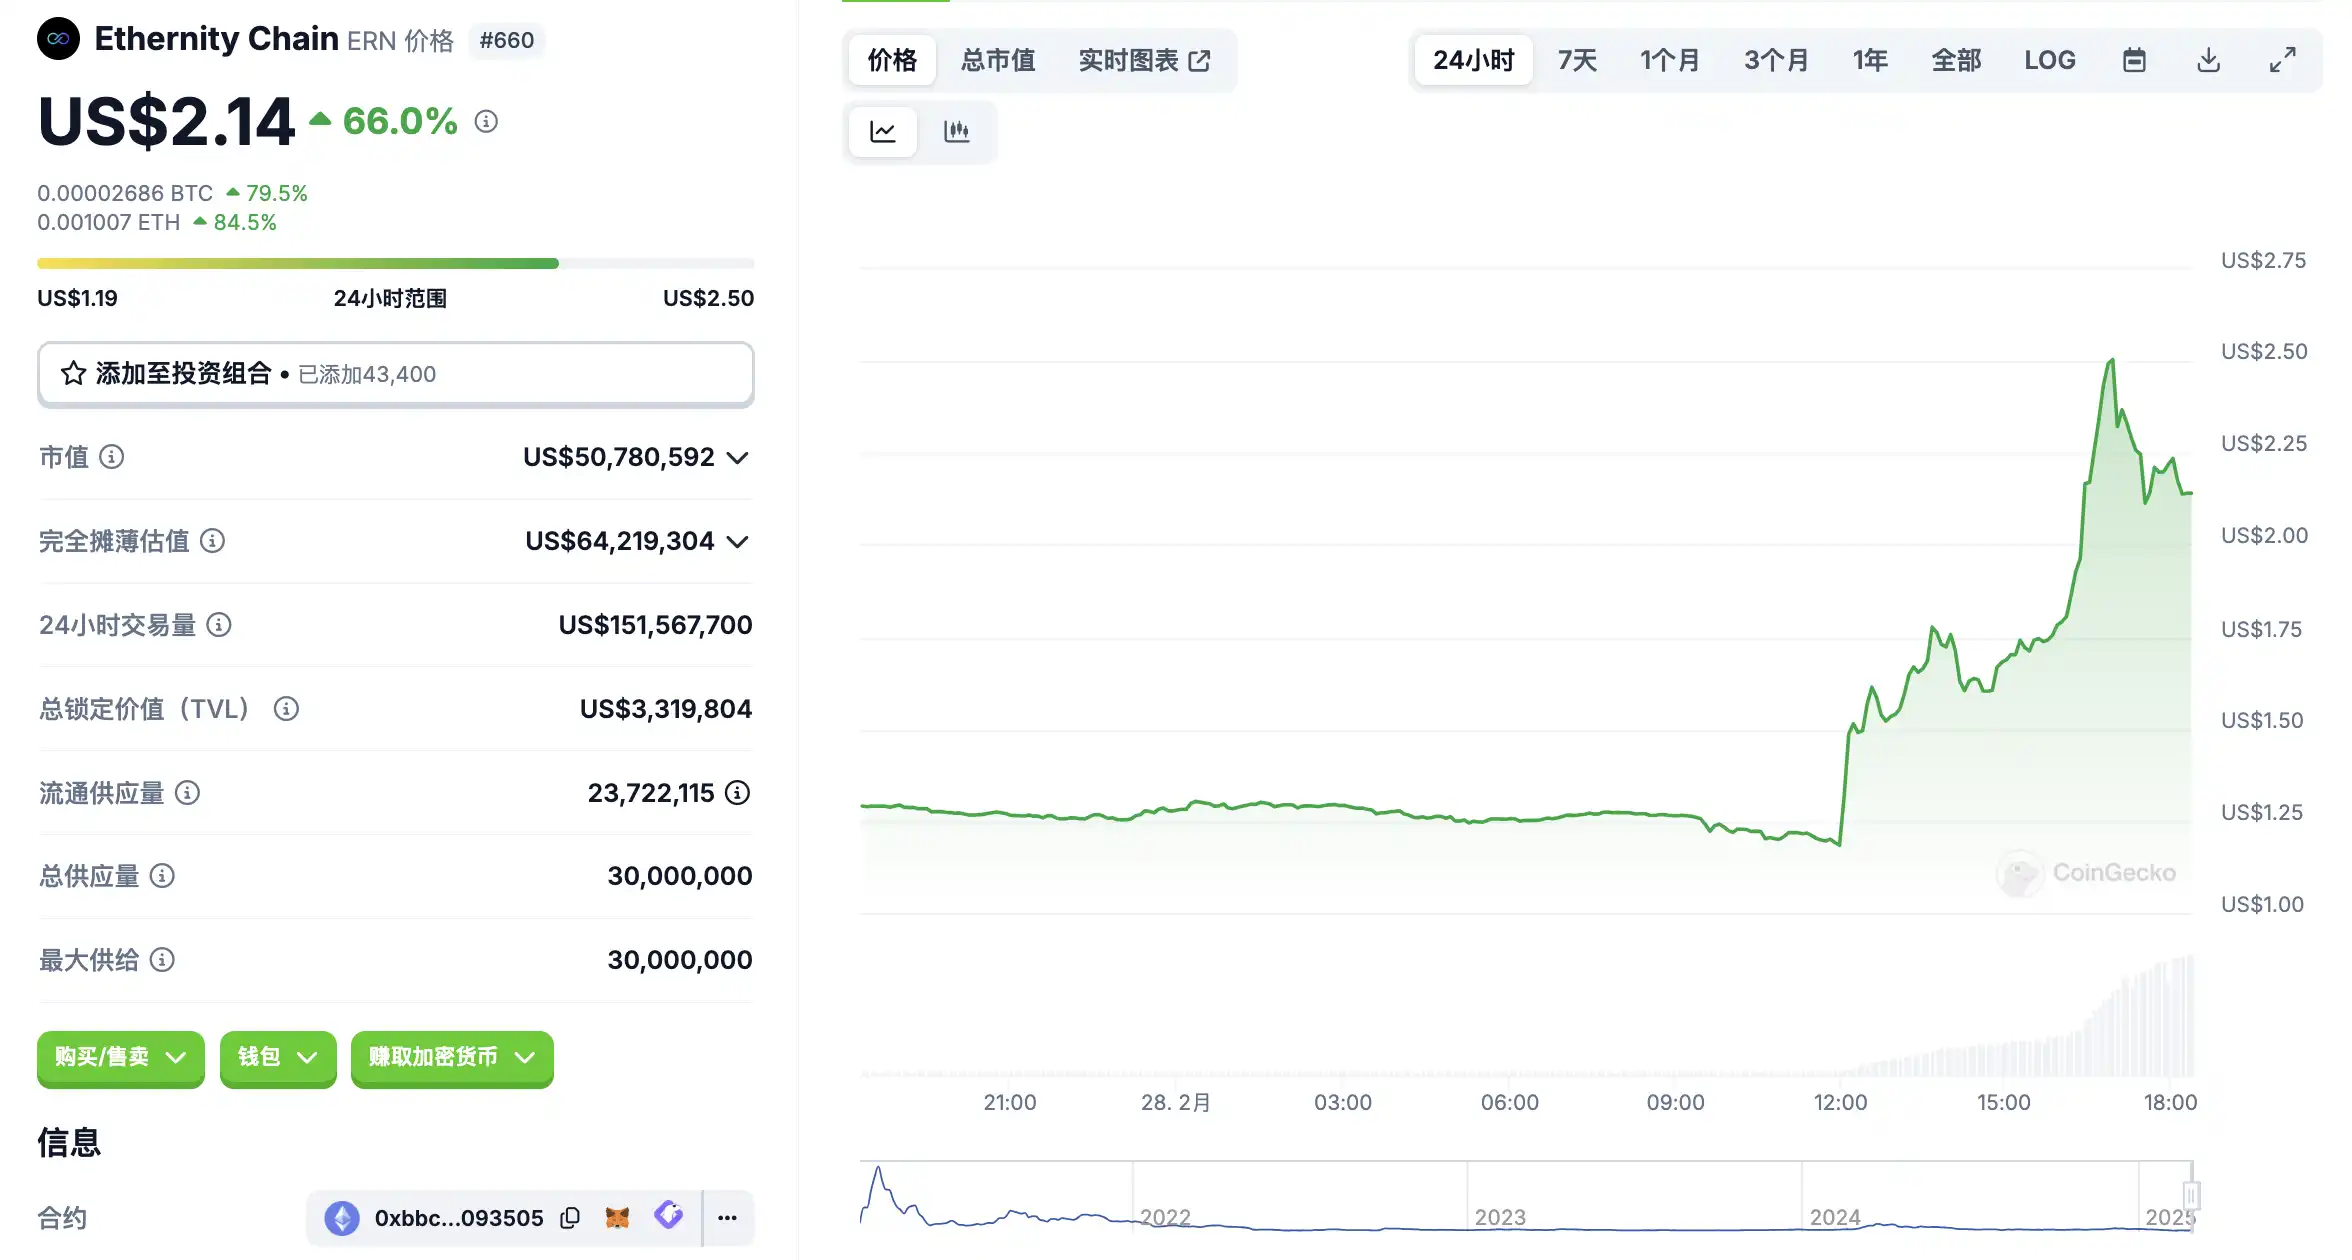Screen dimensions: 2352x1260
Task: Click the 24-hour price range progress bar
Action: (396, 264)
